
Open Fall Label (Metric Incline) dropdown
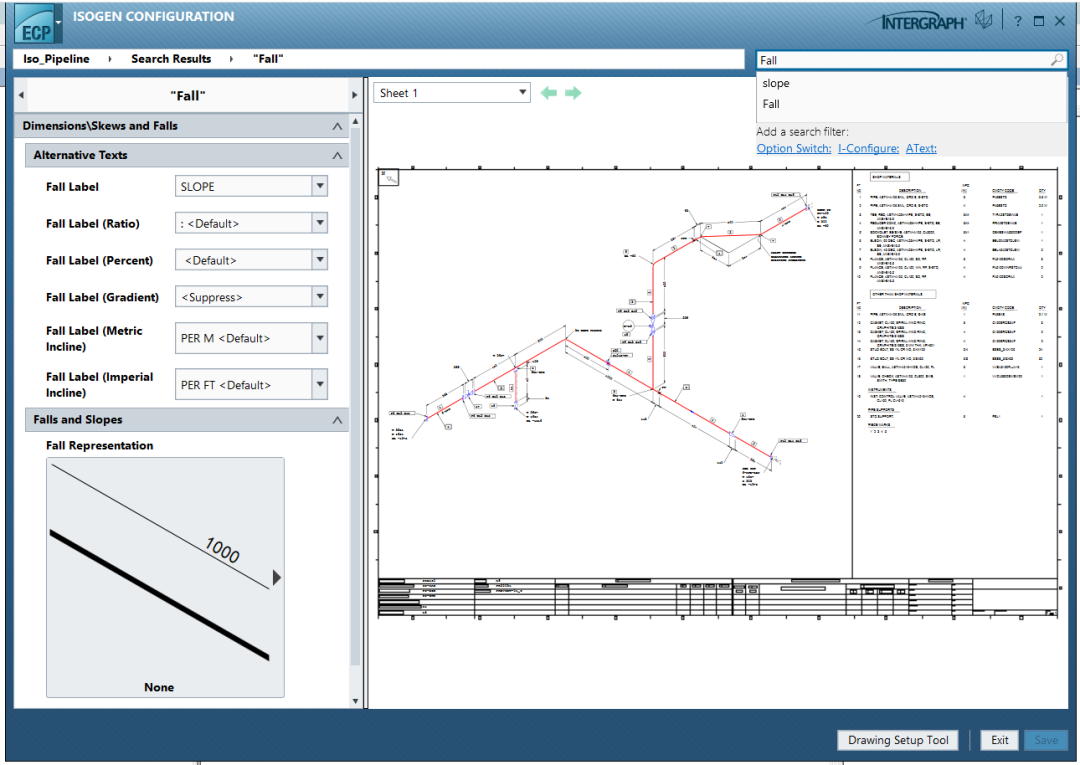pyautogui.click(x=320, y=338)
